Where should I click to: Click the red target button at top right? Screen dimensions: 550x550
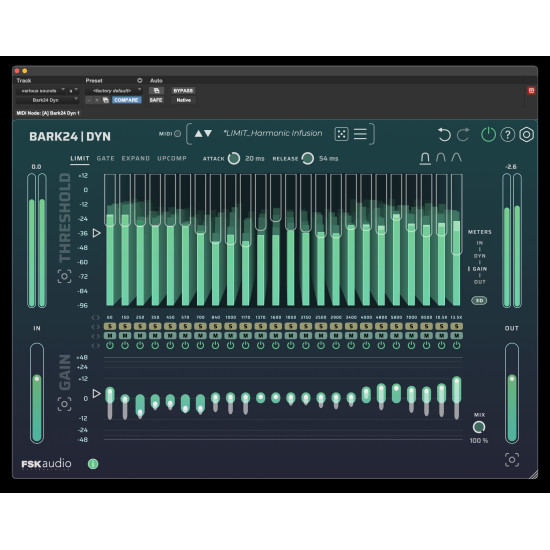(531, 91)
